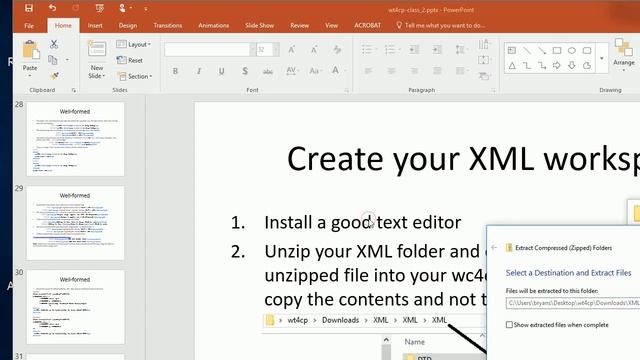Viewport: 640px width, 360px height.
Task: Align text left
Action: point(368,71)
